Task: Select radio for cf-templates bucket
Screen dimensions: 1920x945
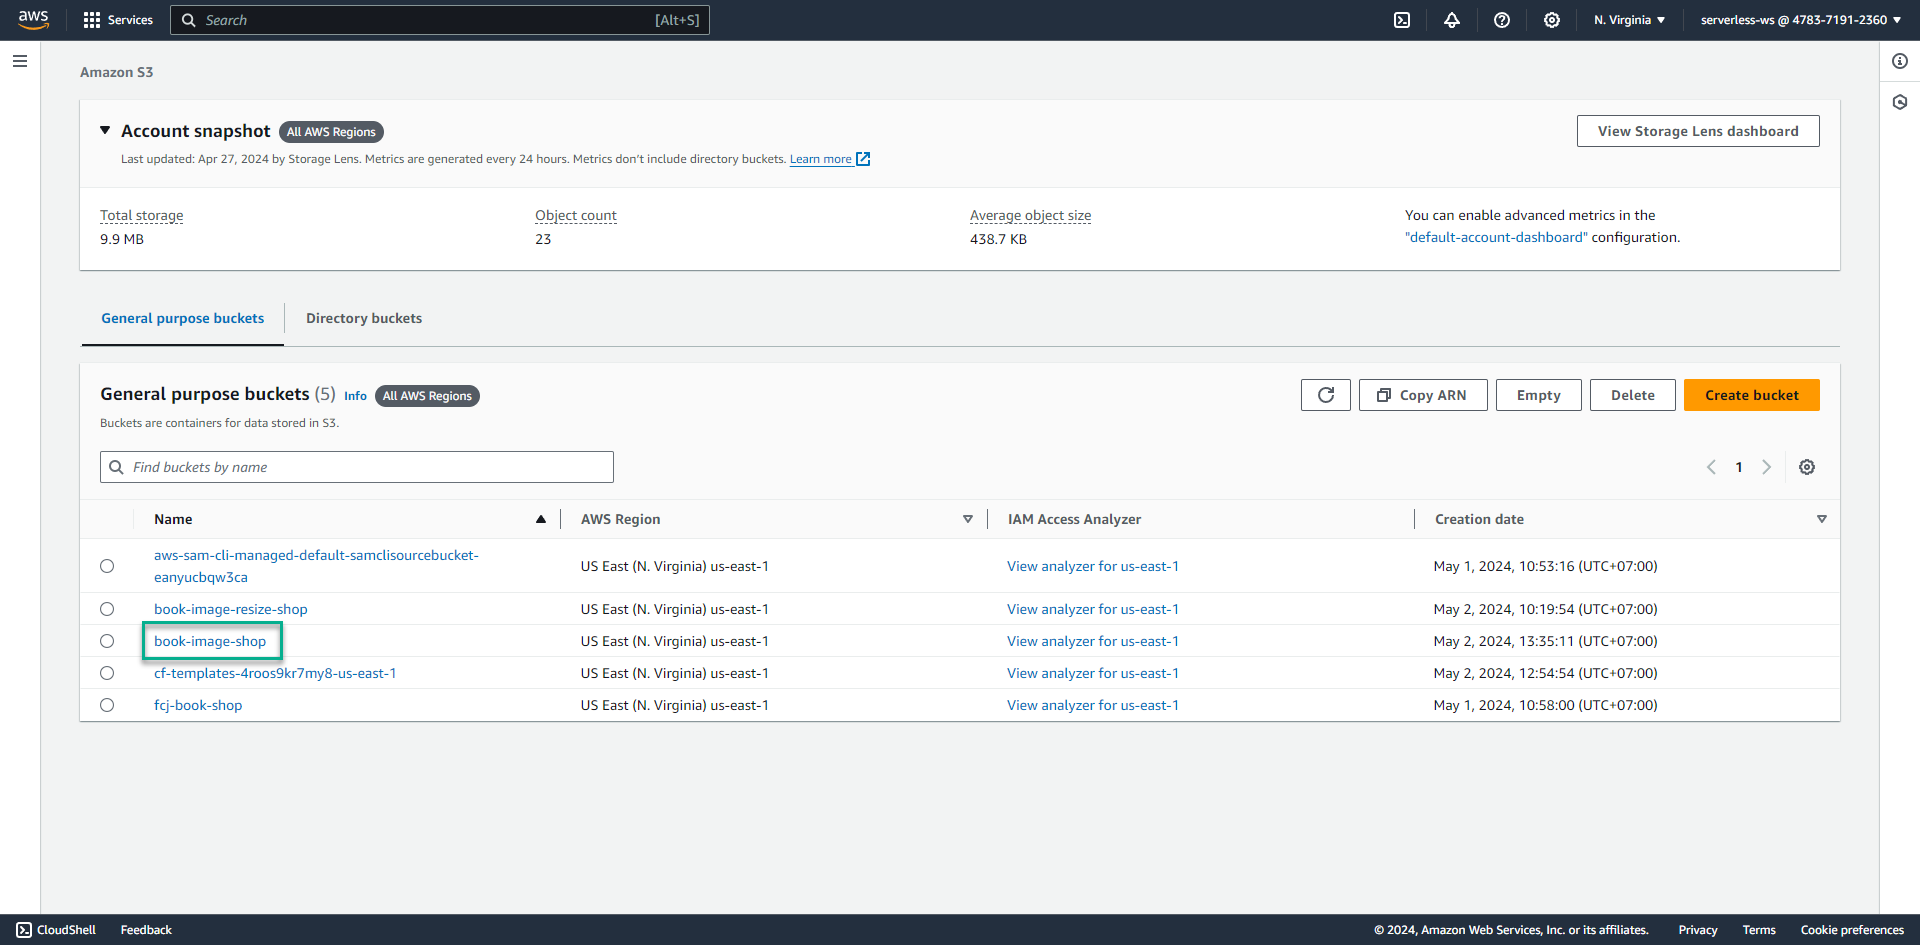Action: coord(107,673)
